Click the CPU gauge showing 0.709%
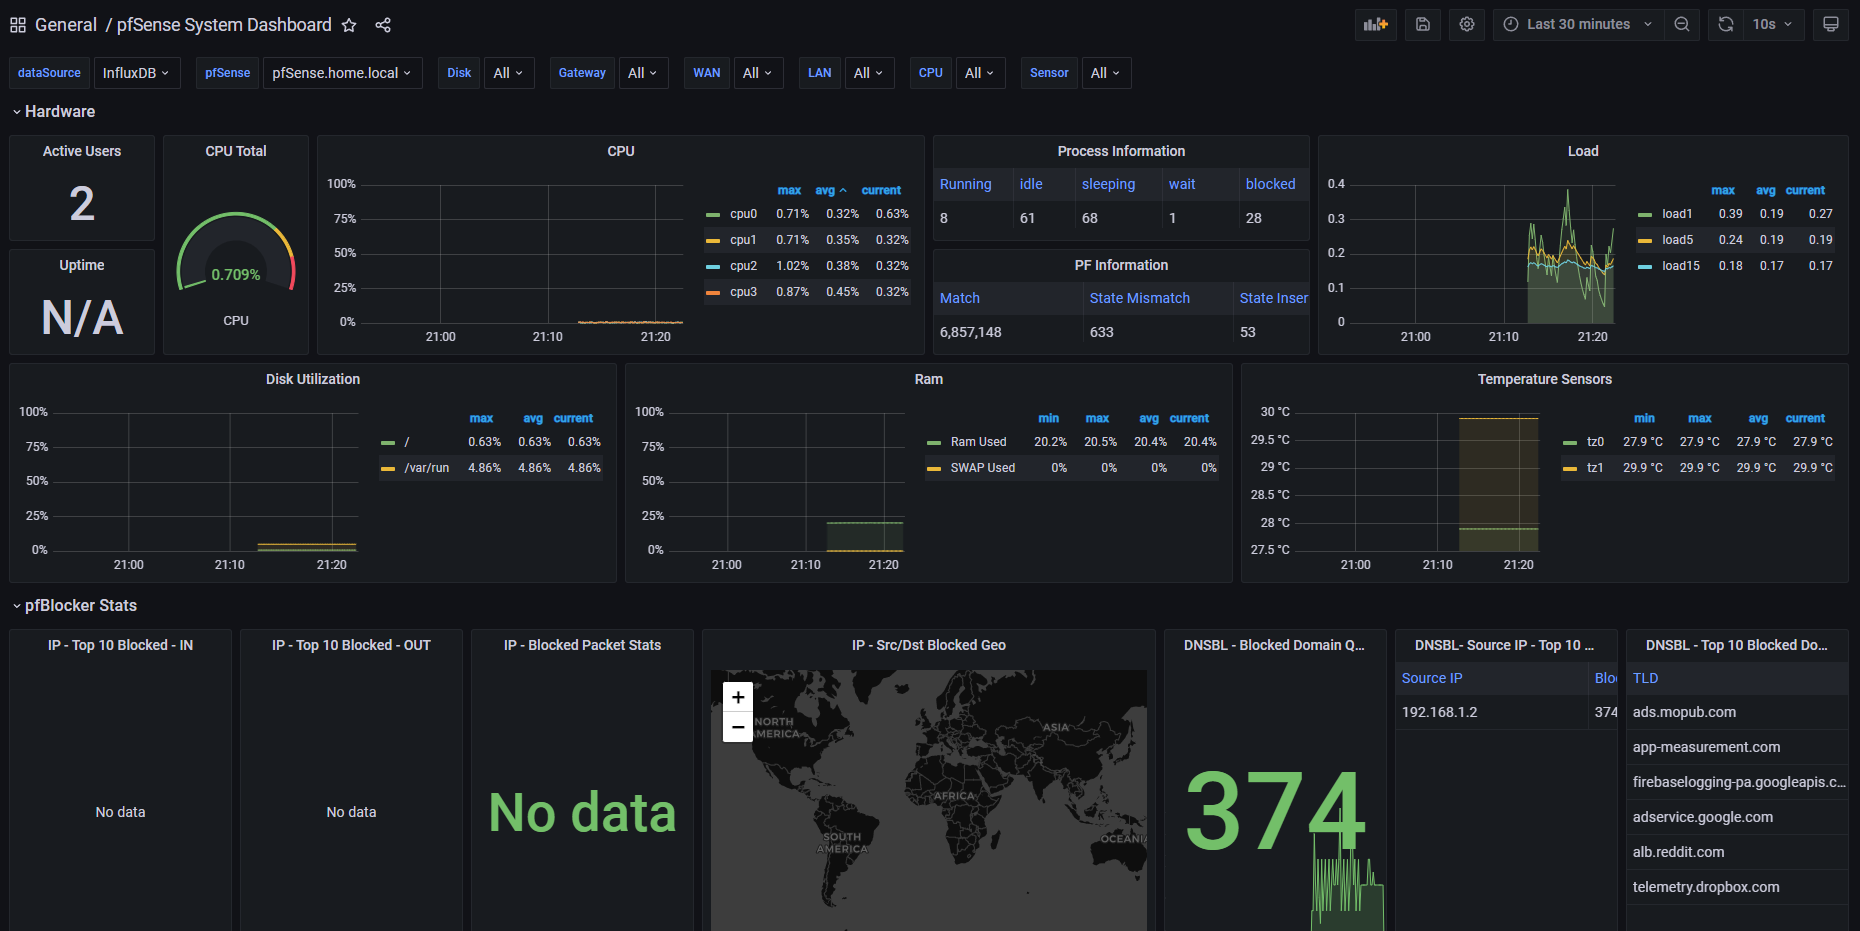 point(236,254)
